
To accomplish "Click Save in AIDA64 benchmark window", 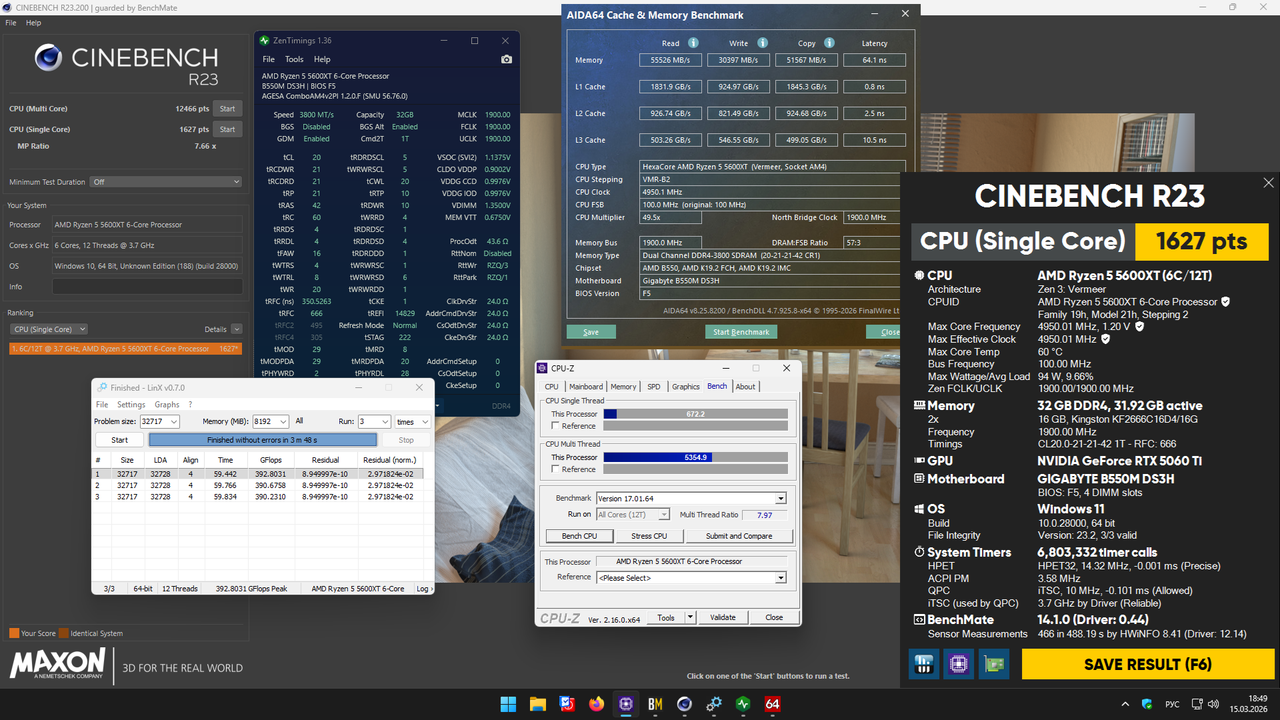I will [591, 332].
